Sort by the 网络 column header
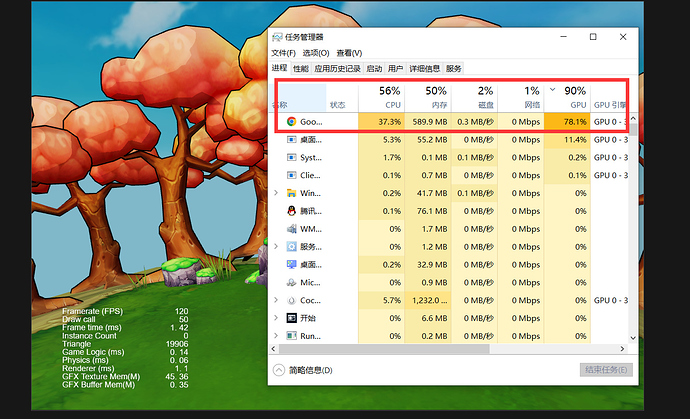This screenshot has height=419, width=690. pos(521,97)
